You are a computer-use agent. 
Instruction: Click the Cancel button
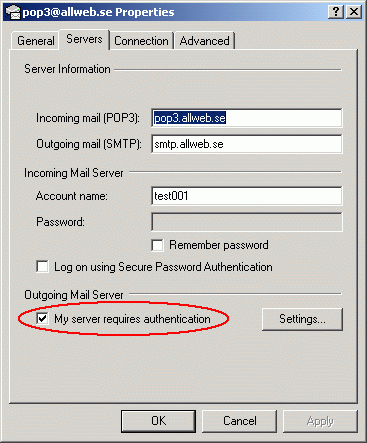click(240, 421)
